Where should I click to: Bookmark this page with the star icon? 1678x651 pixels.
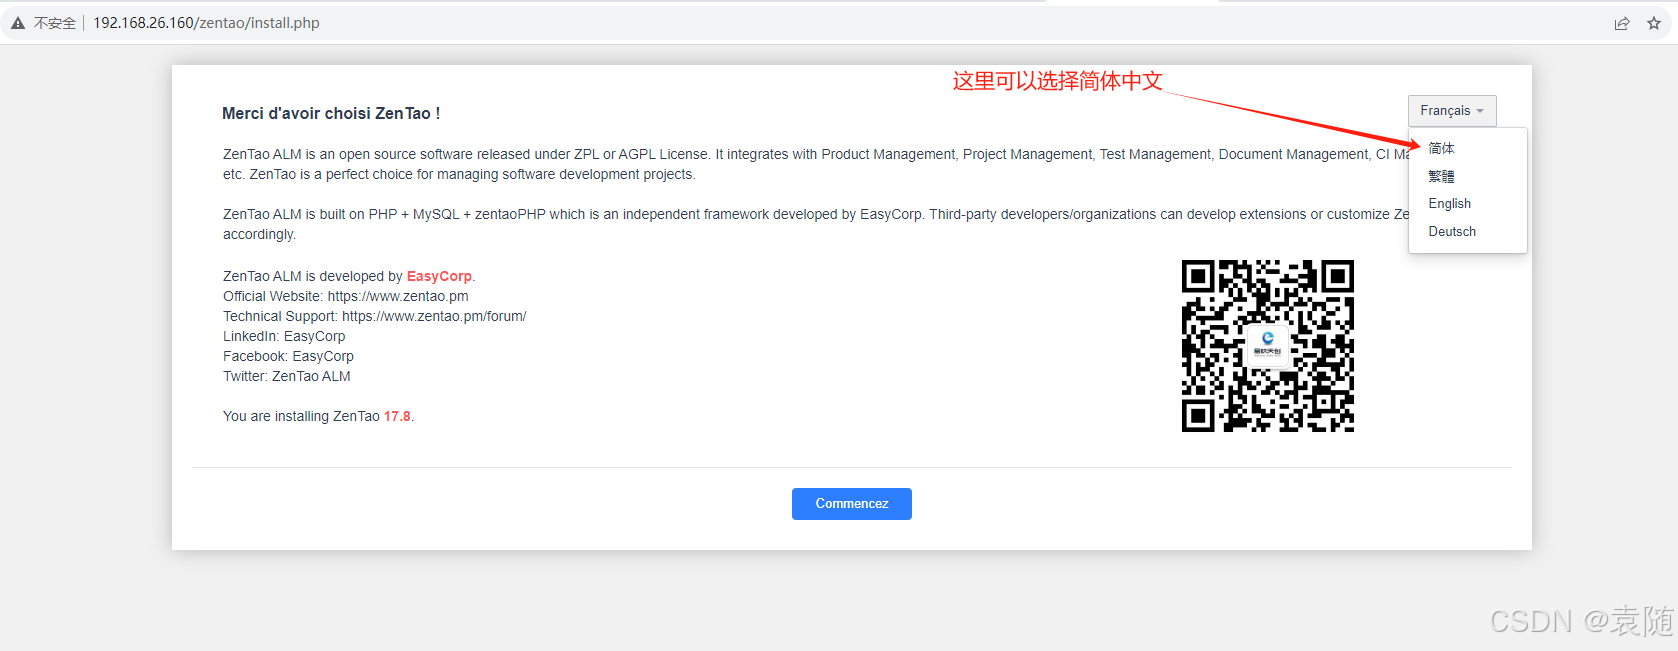[x=1654, y=23]
